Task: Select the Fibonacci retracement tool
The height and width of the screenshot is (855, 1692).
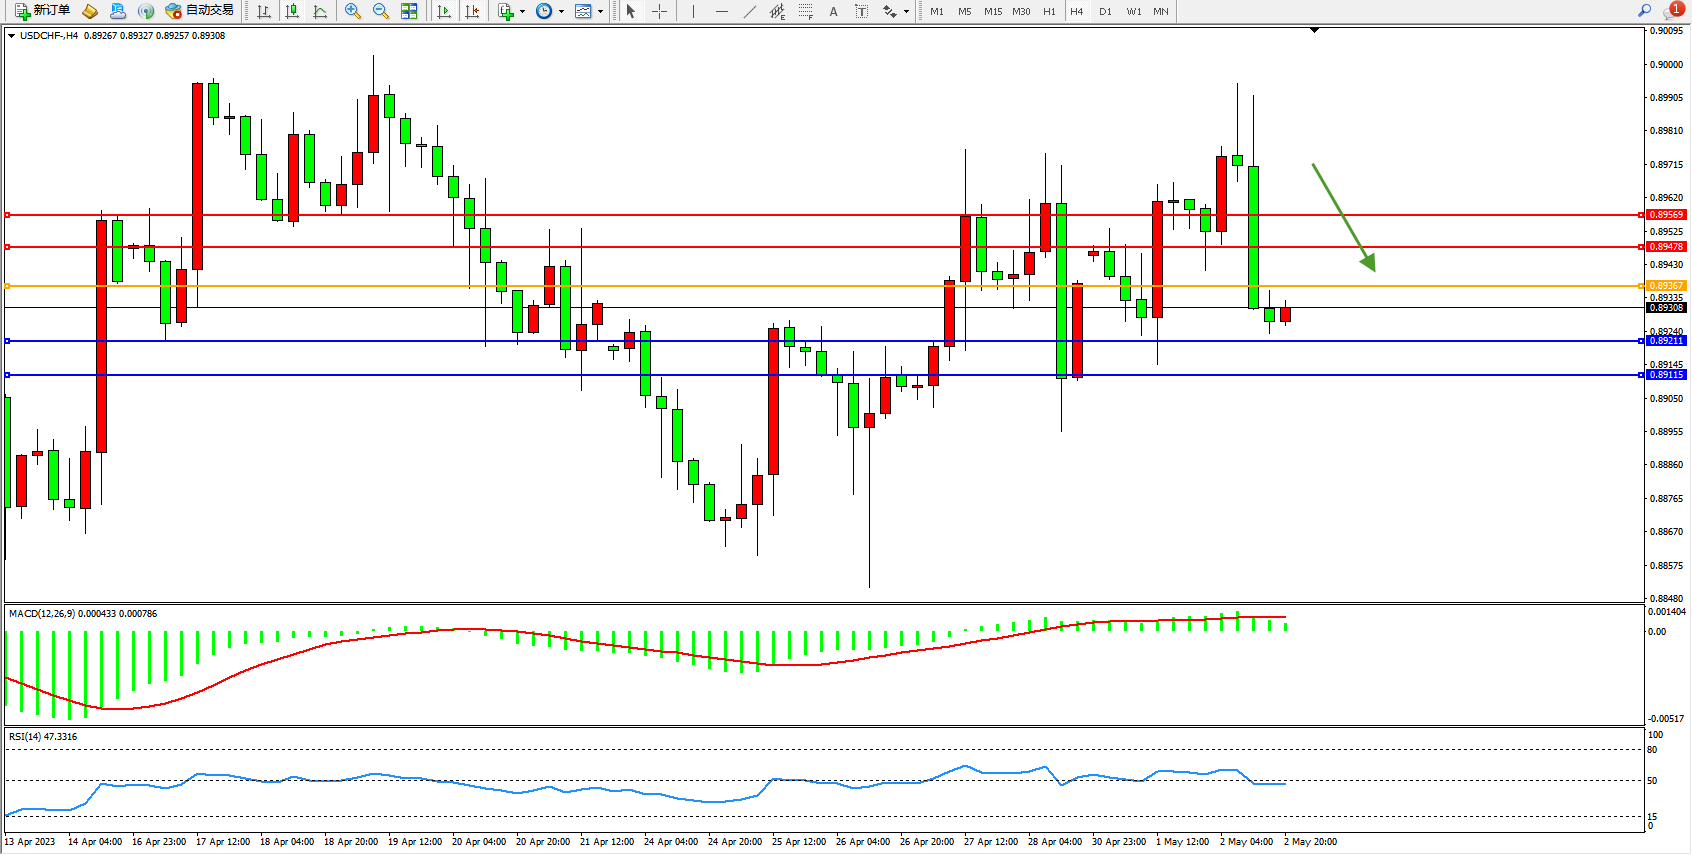Action: pyautogui.click(x=805, y=11)
